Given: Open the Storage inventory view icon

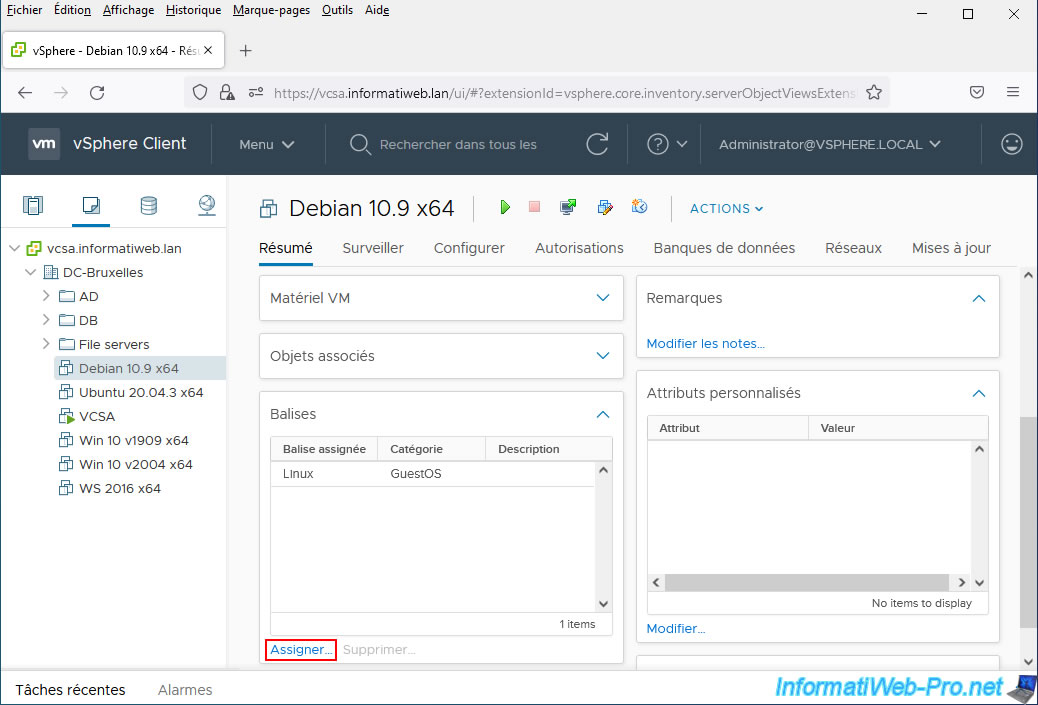Looking at the screenshot, I should pos(148,206).
